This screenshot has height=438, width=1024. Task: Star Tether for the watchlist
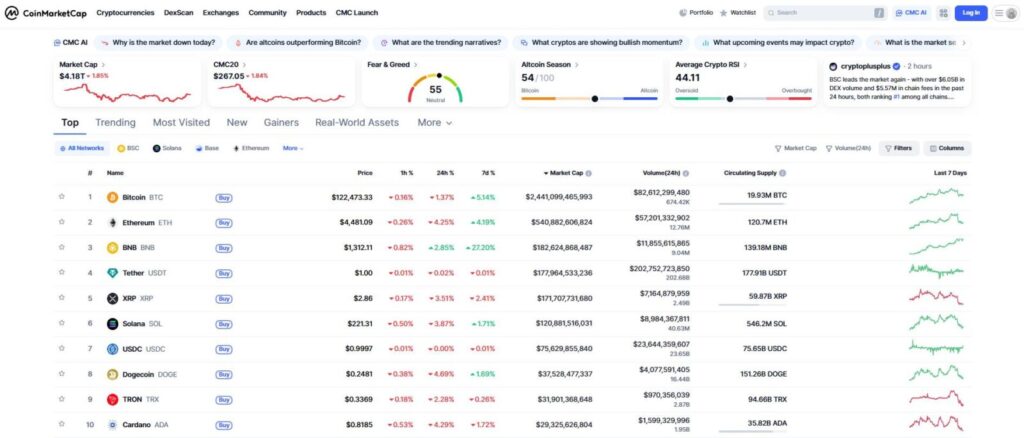(61, 272)
